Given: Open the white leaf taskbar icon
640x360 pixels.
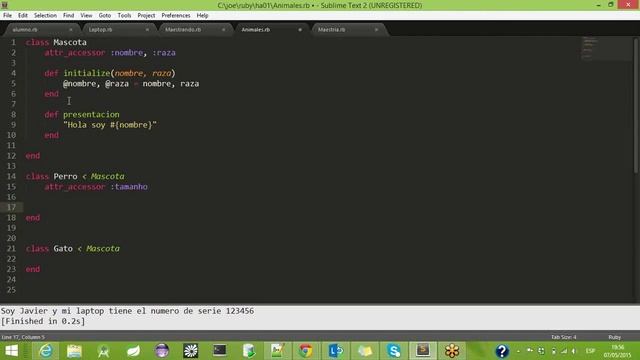Looking at the screenshot, I should pyautogui.click(x=133, y=351).
